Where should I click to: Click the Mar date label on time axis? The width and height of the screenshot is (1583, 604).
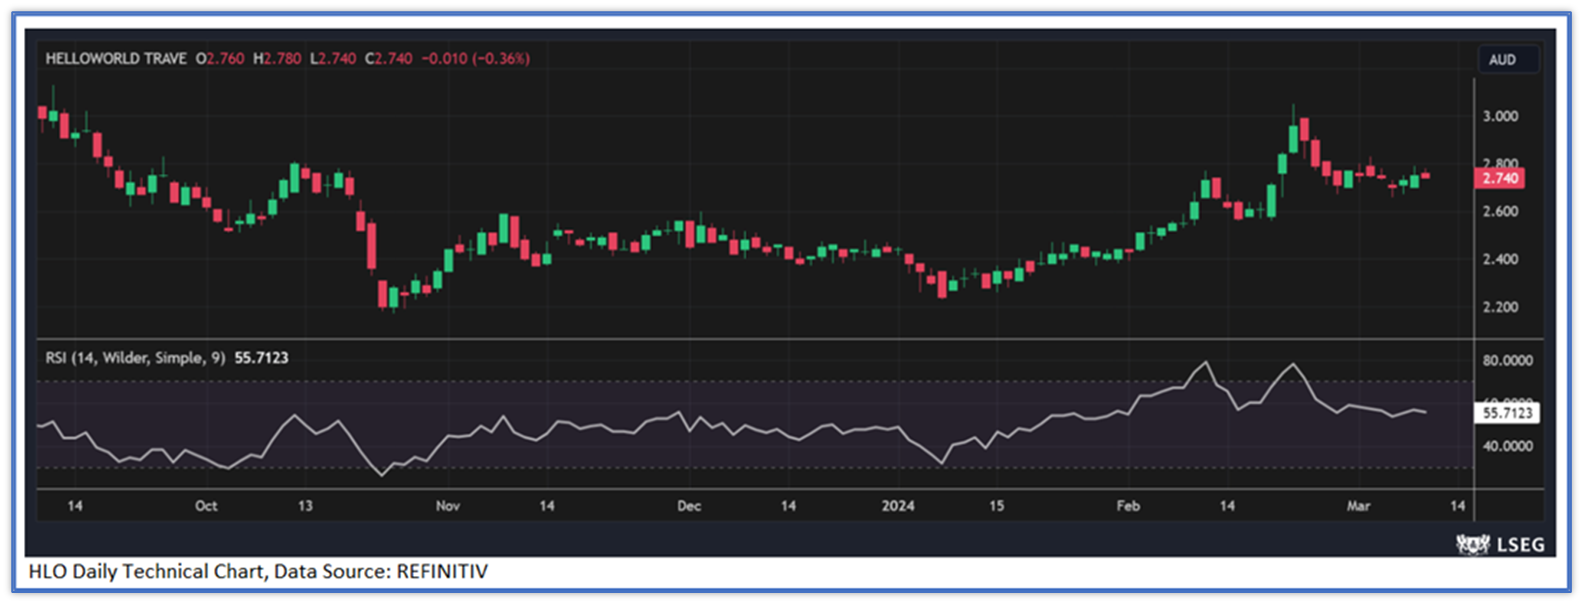point(1358,506)
